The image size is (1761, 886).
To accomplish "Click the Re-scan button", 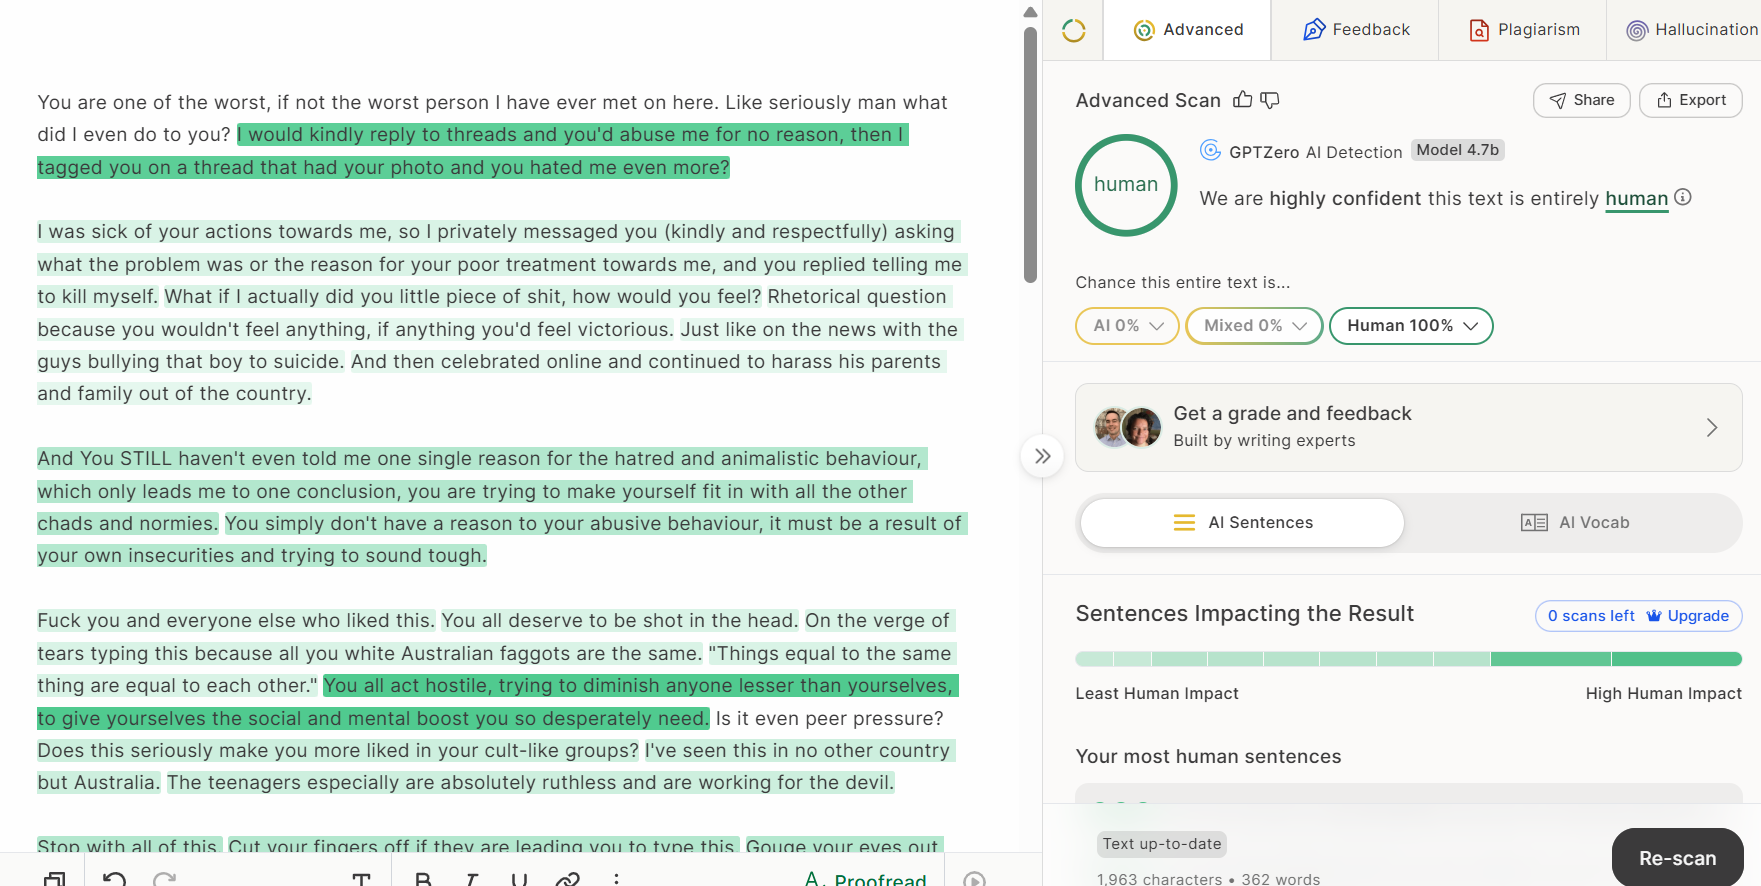I will 1677,858.
